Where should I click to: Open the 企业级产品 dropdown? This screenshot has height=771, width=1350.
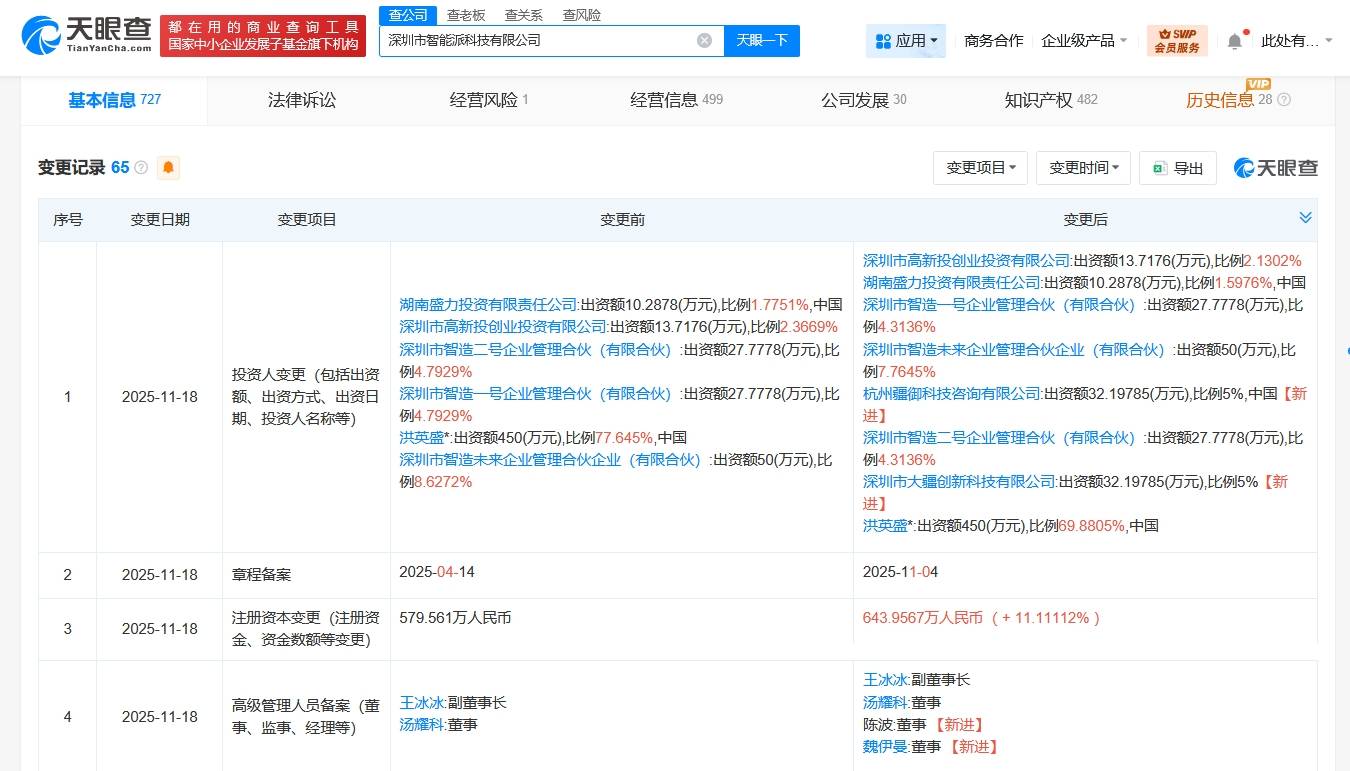1084,41
